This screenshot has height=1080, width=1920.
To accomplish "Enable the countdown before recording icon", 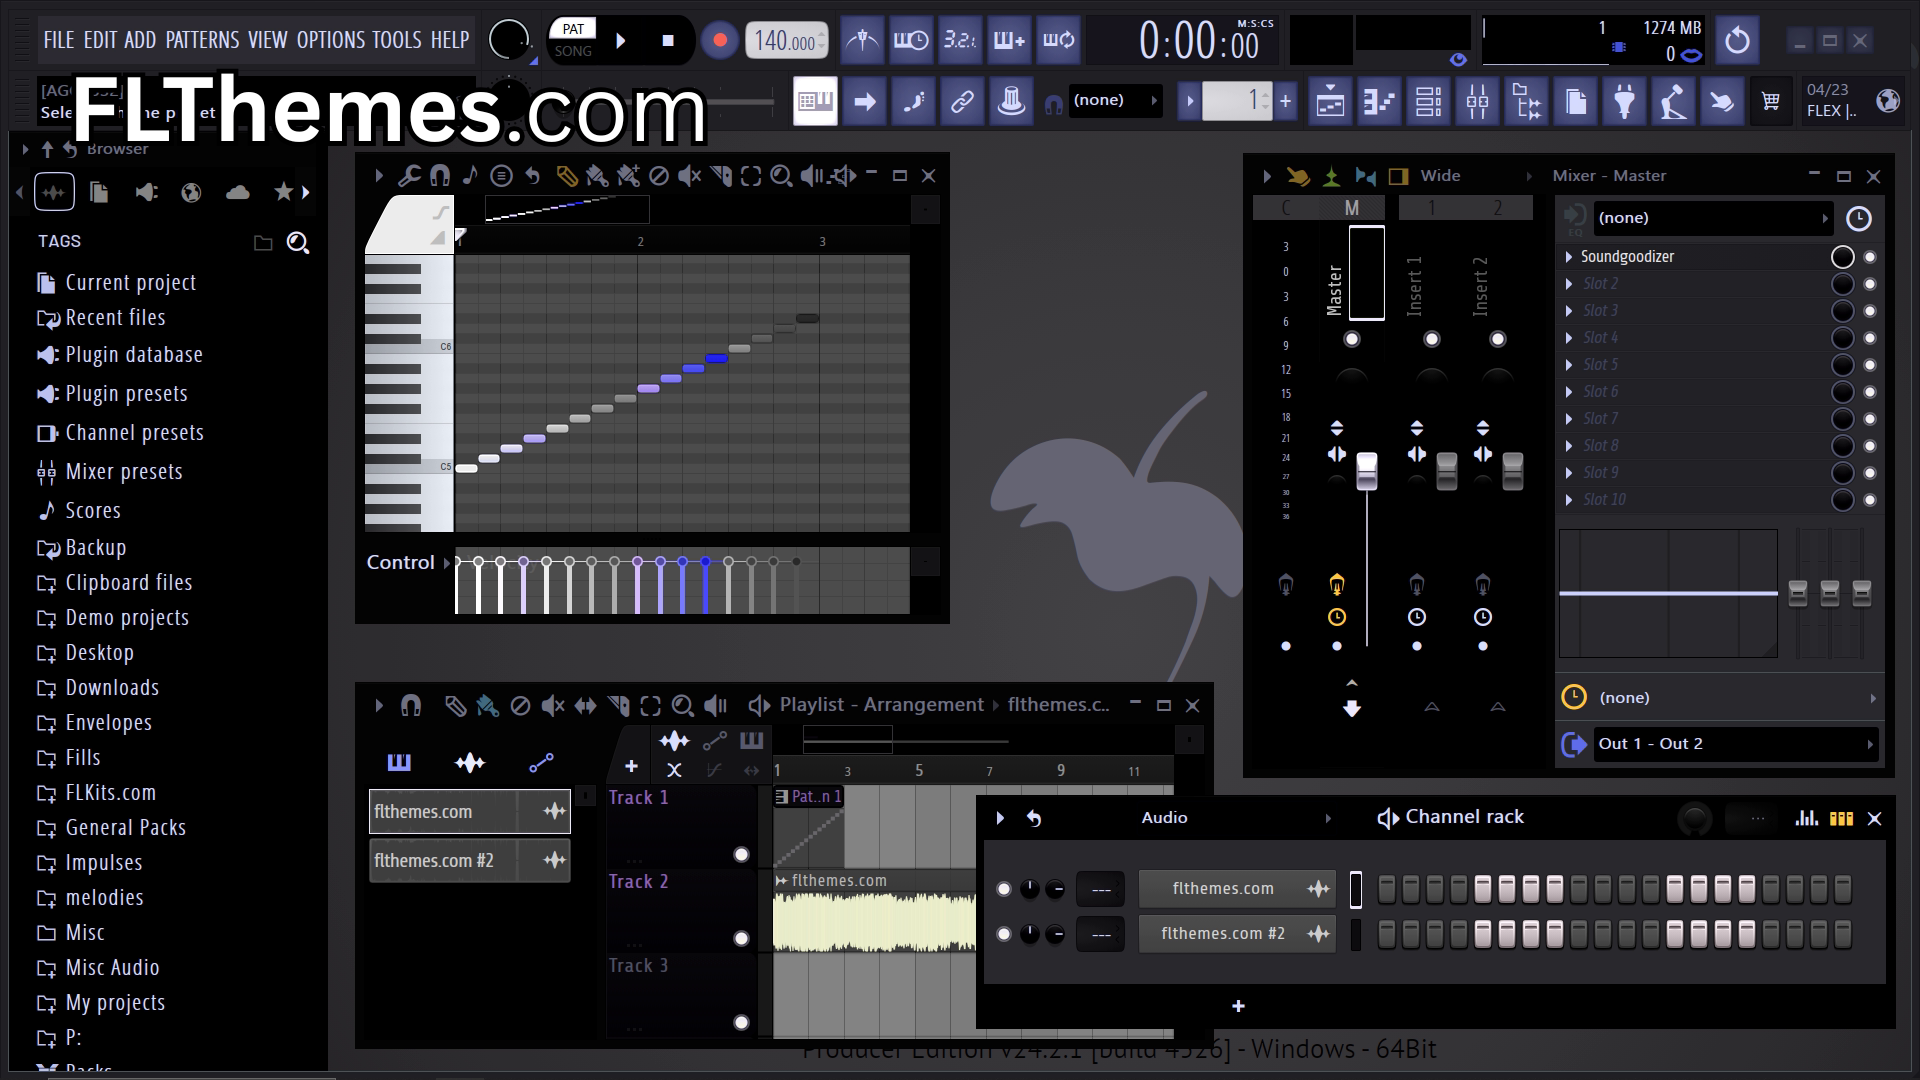I will (x=960, y=41).
